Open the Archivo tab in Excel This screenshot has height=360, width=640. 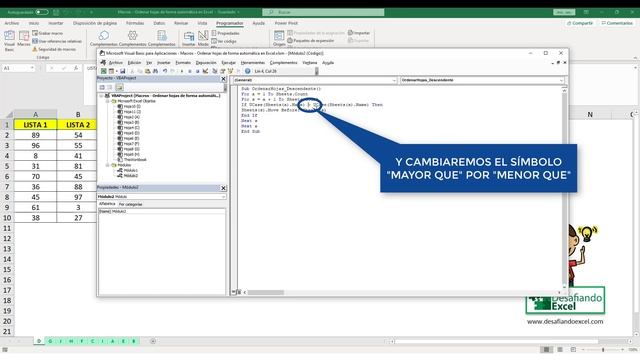coord(11,23)
